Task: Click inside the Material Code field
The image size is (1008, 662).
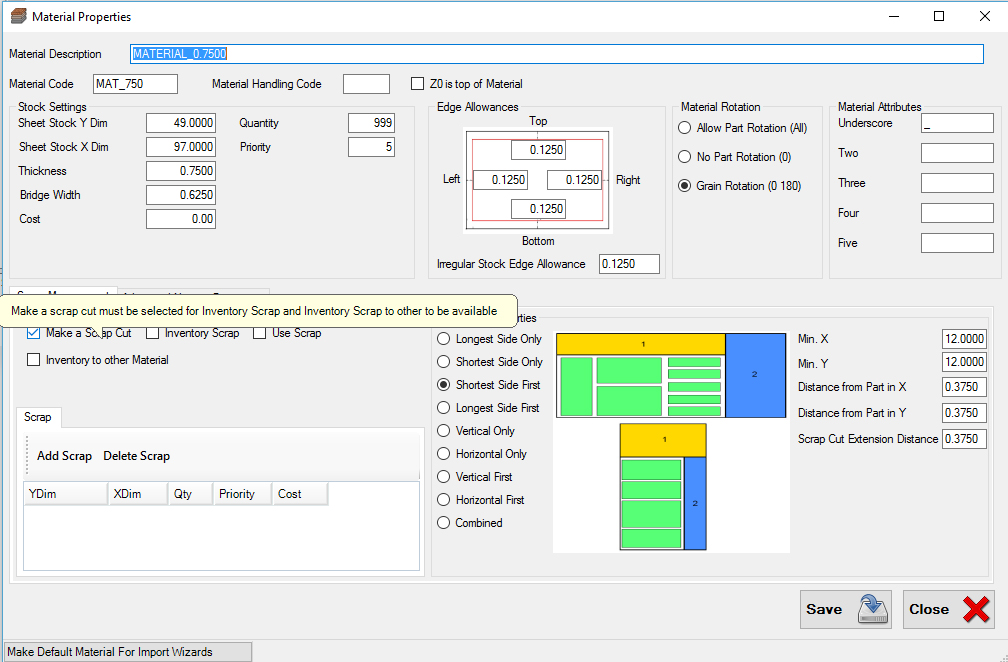Action: pos(133,83)
